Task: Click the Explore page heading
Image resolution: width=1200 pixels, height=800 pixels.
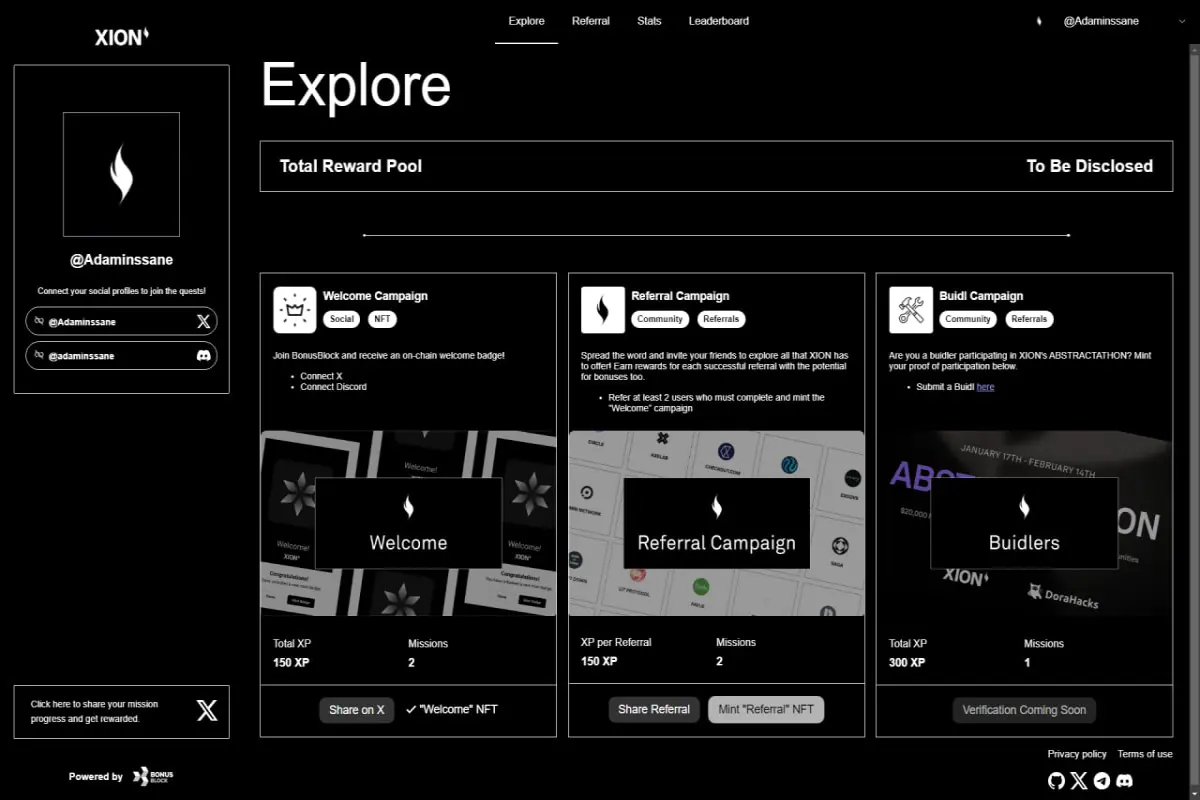Action: coord(356,85)
